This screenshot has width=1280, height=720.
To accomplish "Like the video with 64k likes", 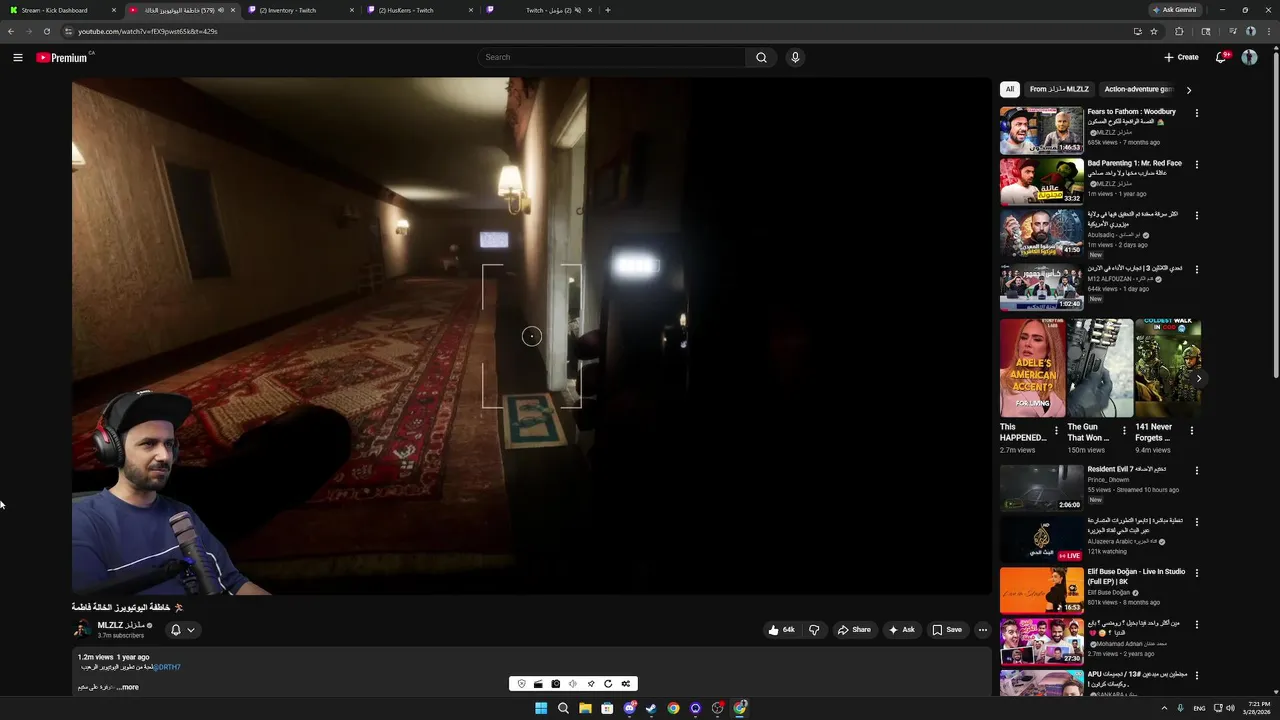I will (x=781, y=630).
